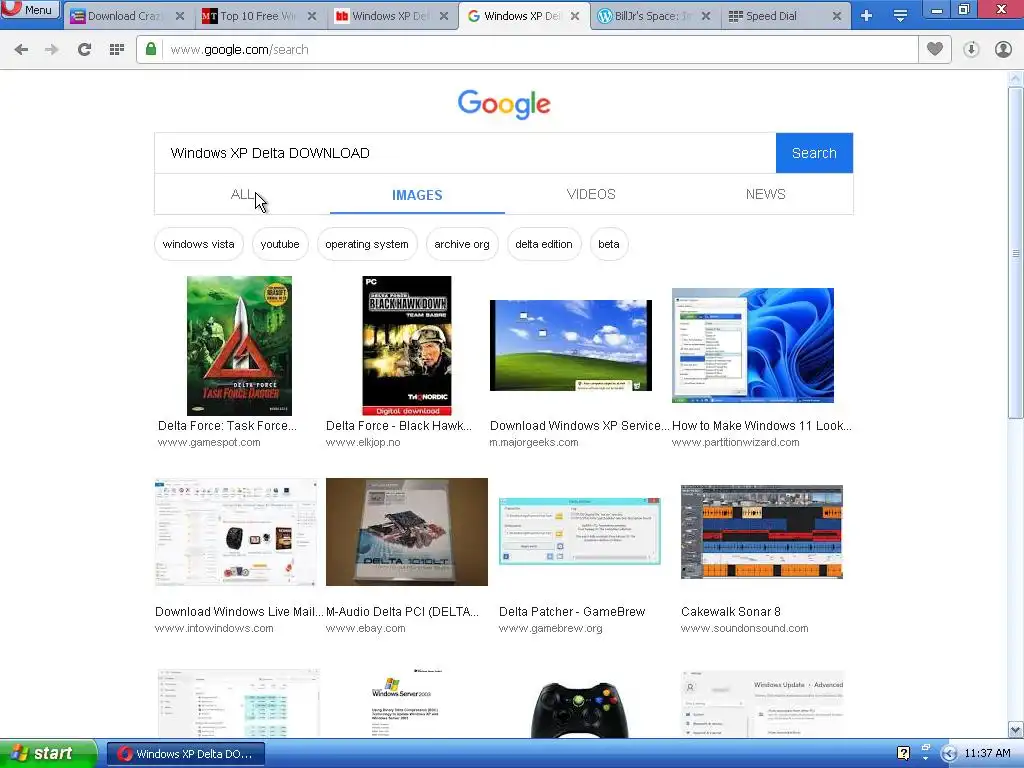
Task: Expand hidden tray icons arrow
Action: (x=949, y=754)
